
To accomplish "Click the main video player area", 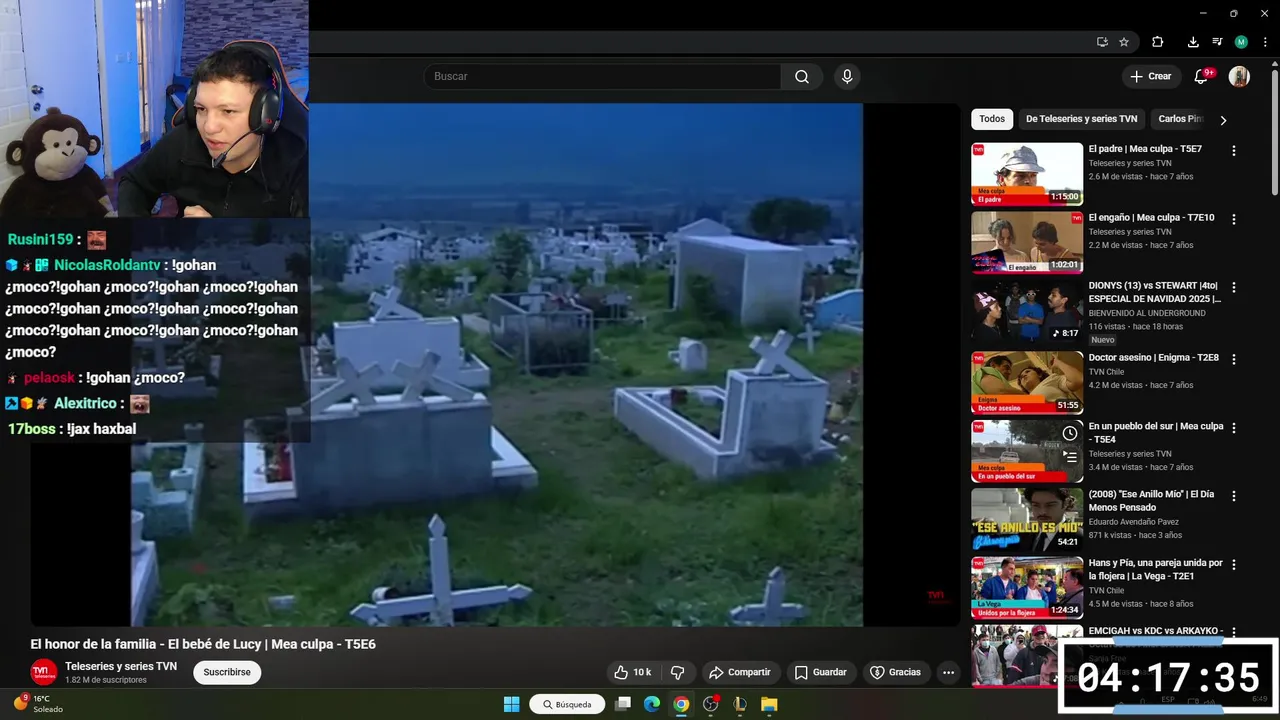I will pos(495,365).
